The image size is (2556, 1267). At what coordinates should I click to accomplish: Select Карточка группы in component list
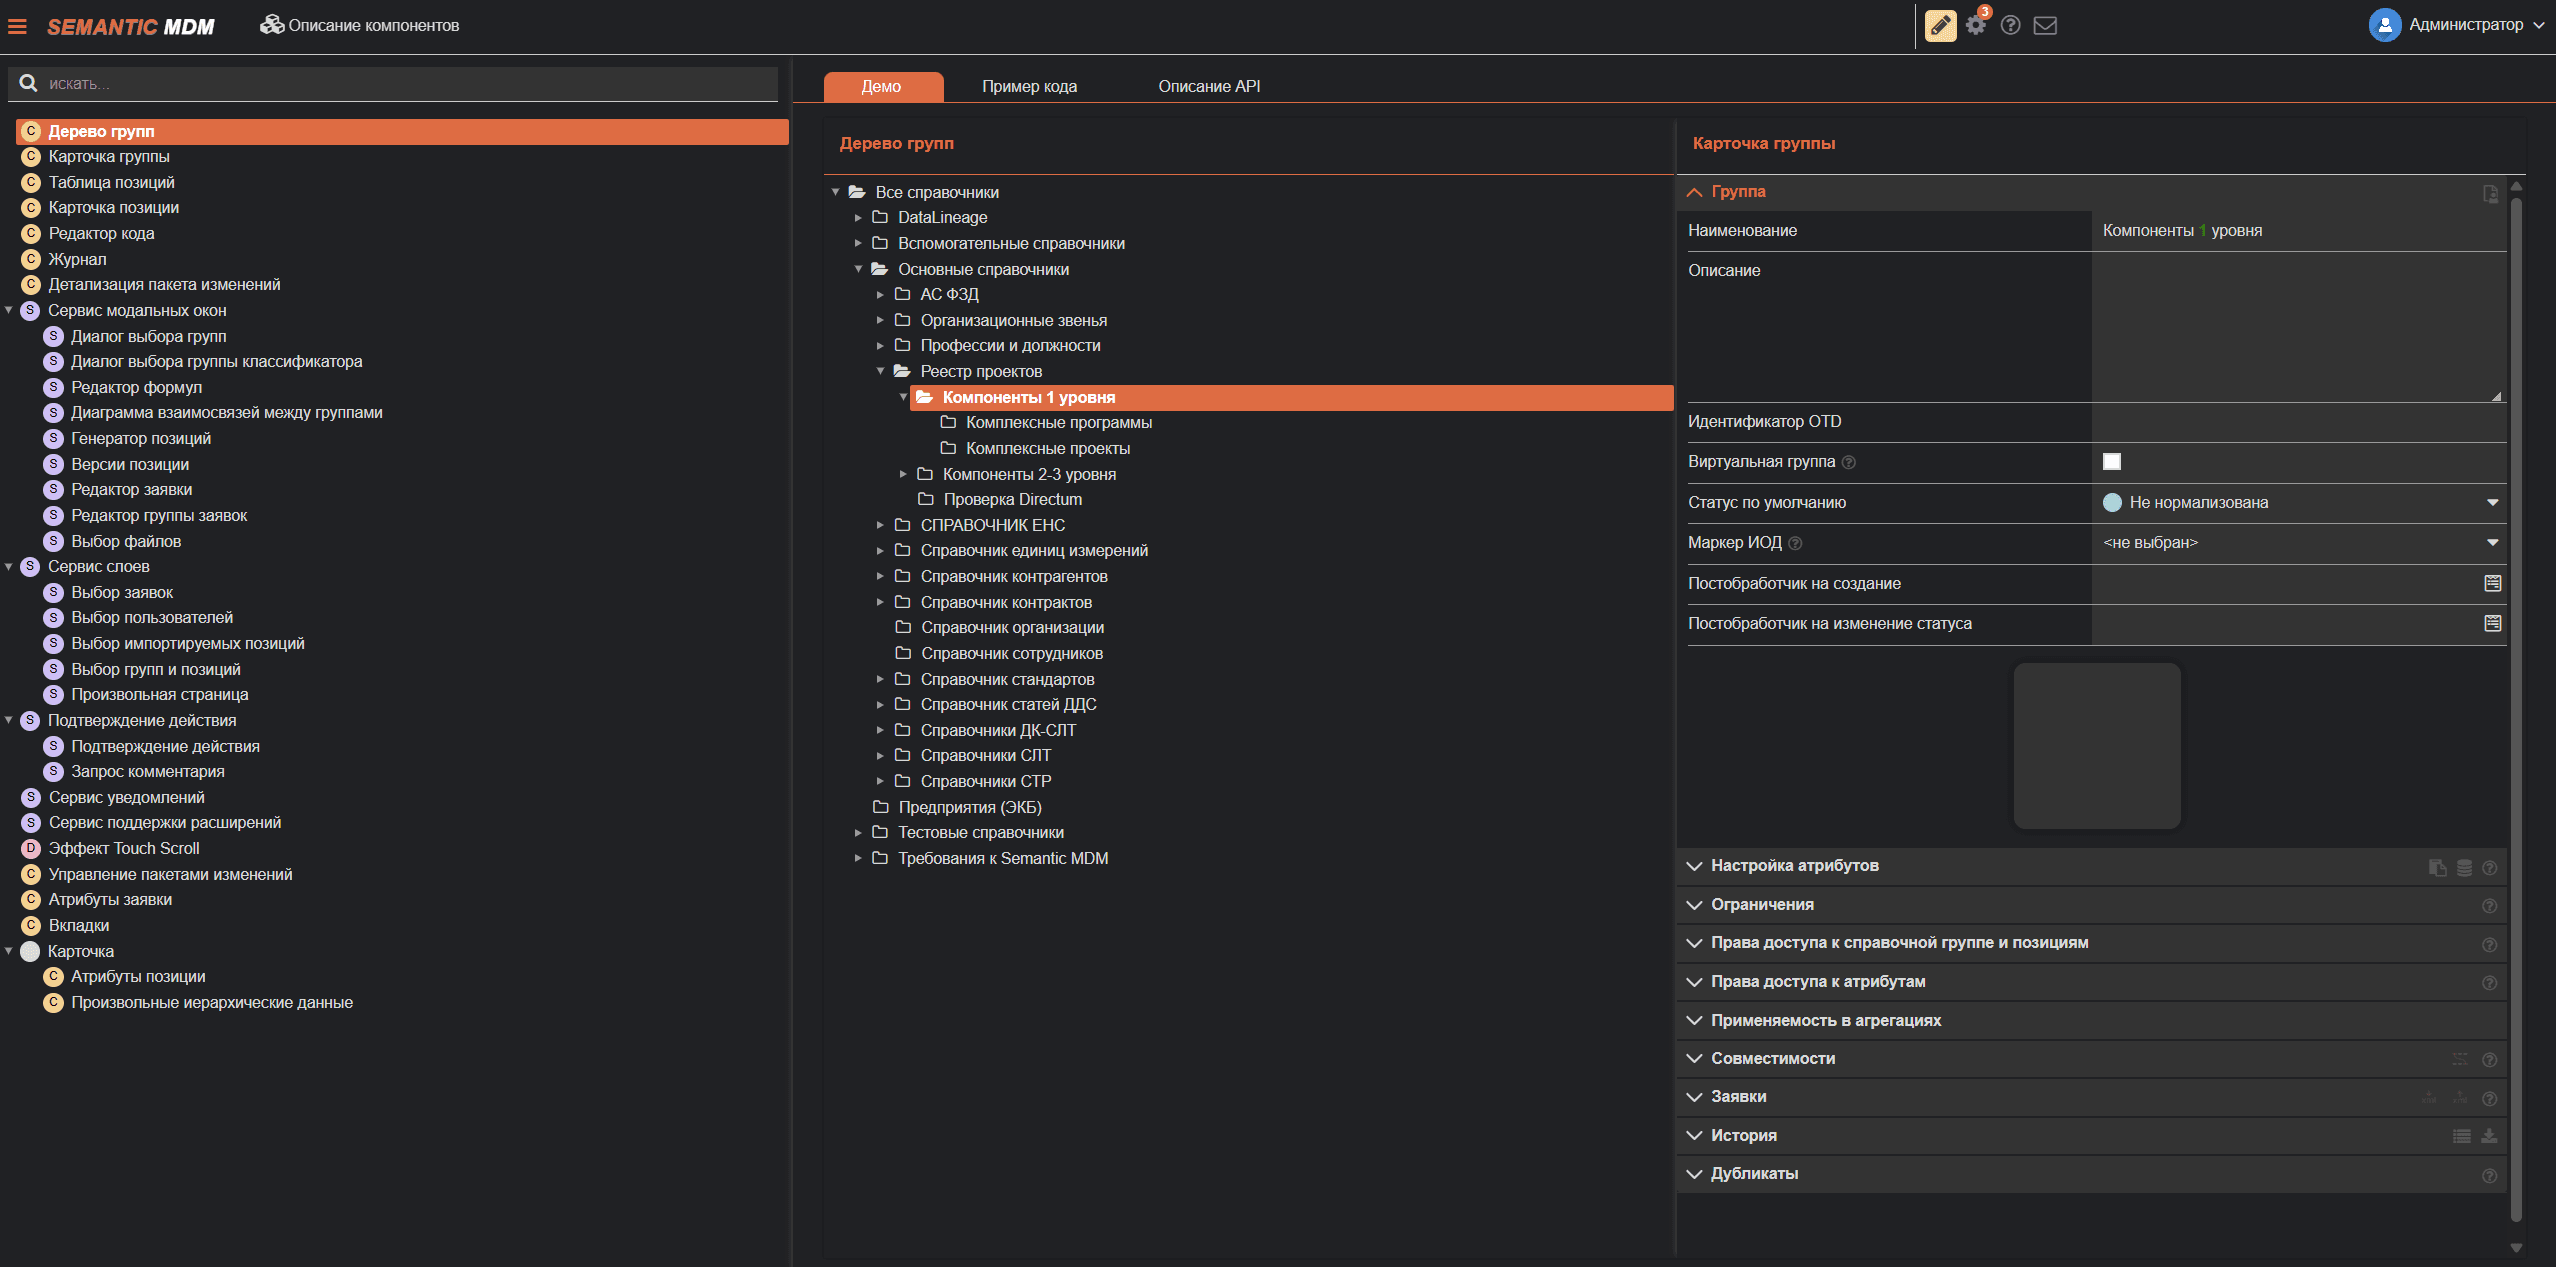click(x=109, y=156)
